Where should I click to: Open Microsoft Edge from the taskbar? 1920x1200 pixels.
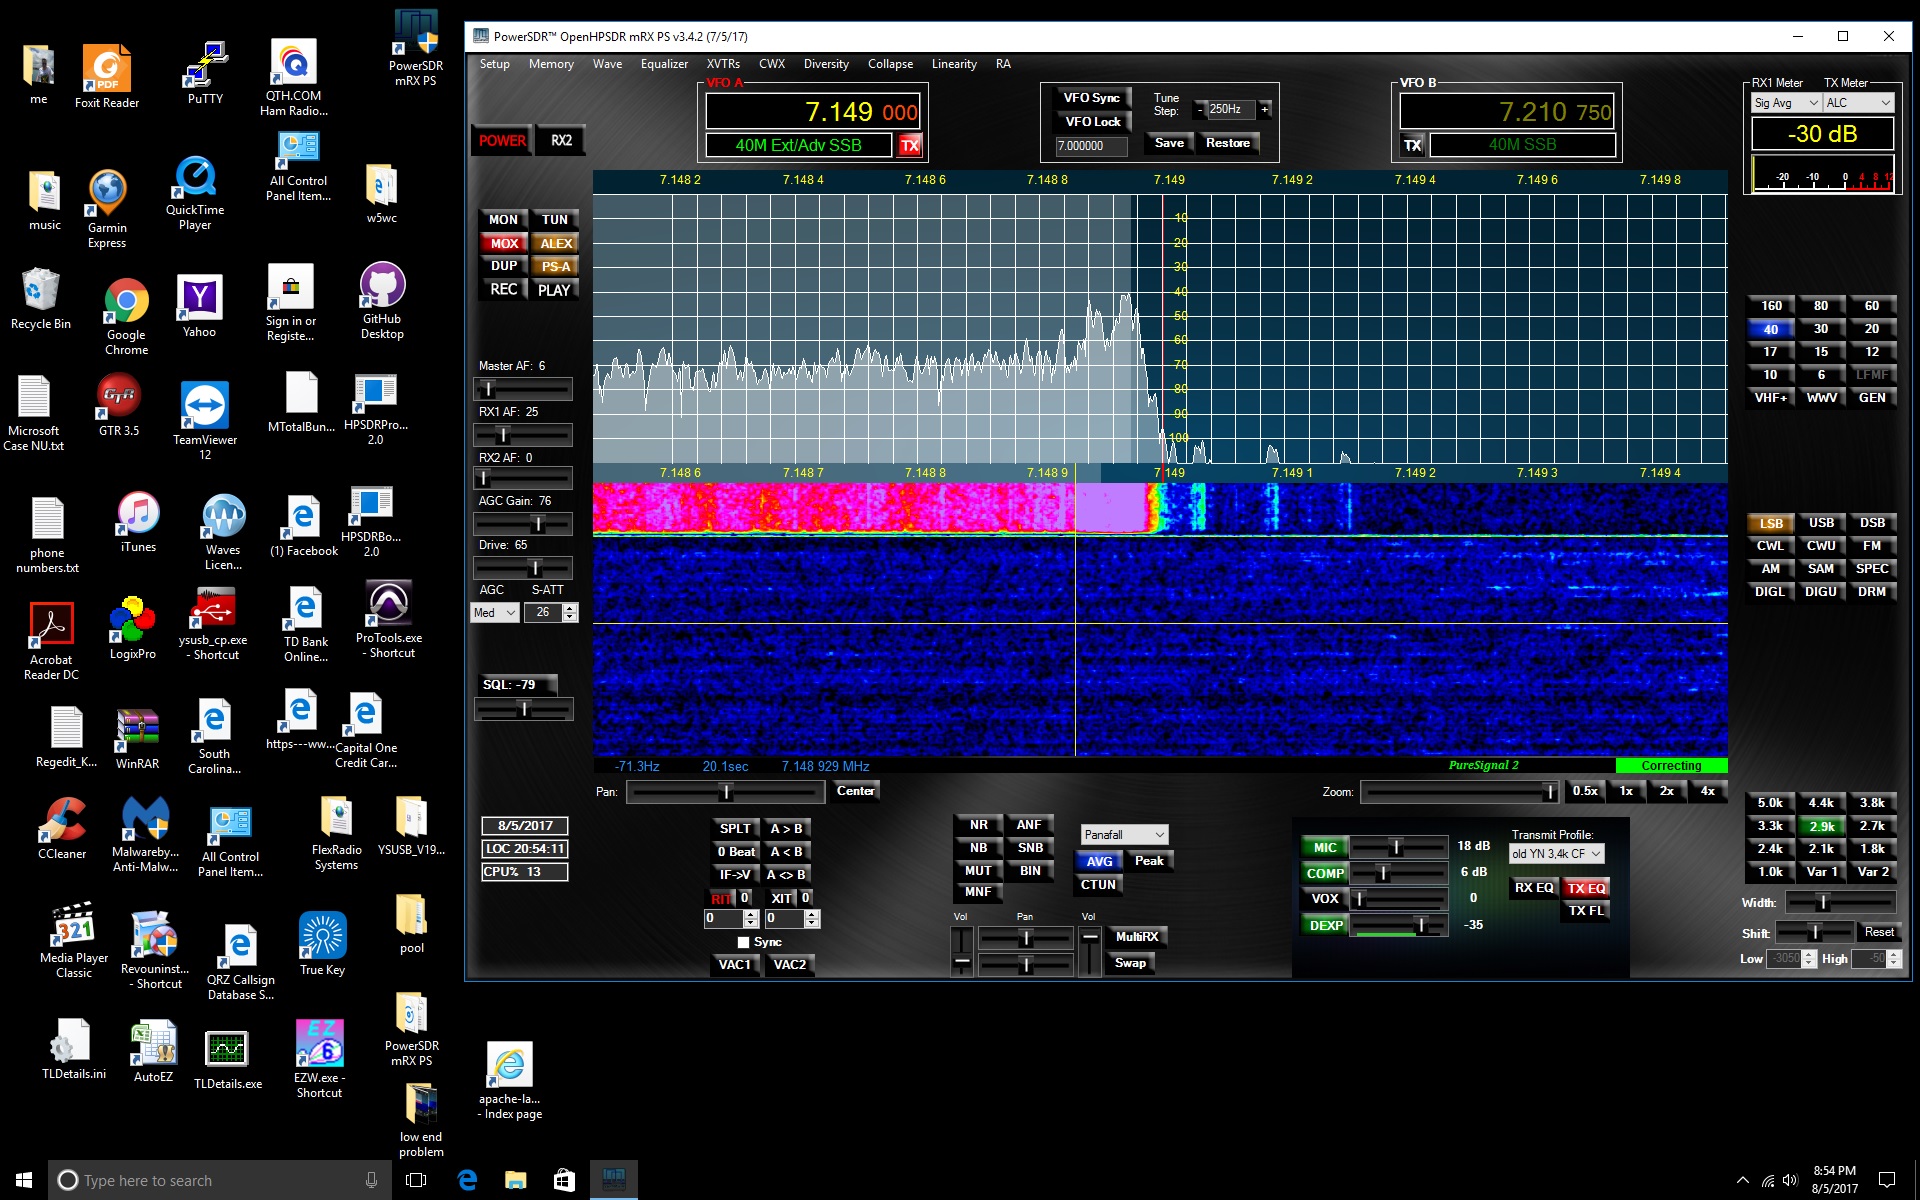(467, 1180)
